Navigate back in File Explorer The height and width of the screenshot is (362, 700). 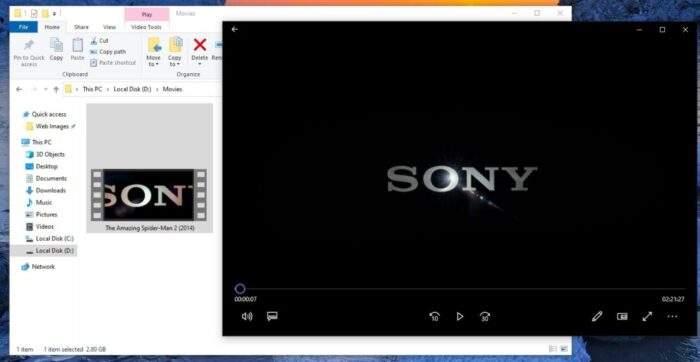click(x=19, y=89)
